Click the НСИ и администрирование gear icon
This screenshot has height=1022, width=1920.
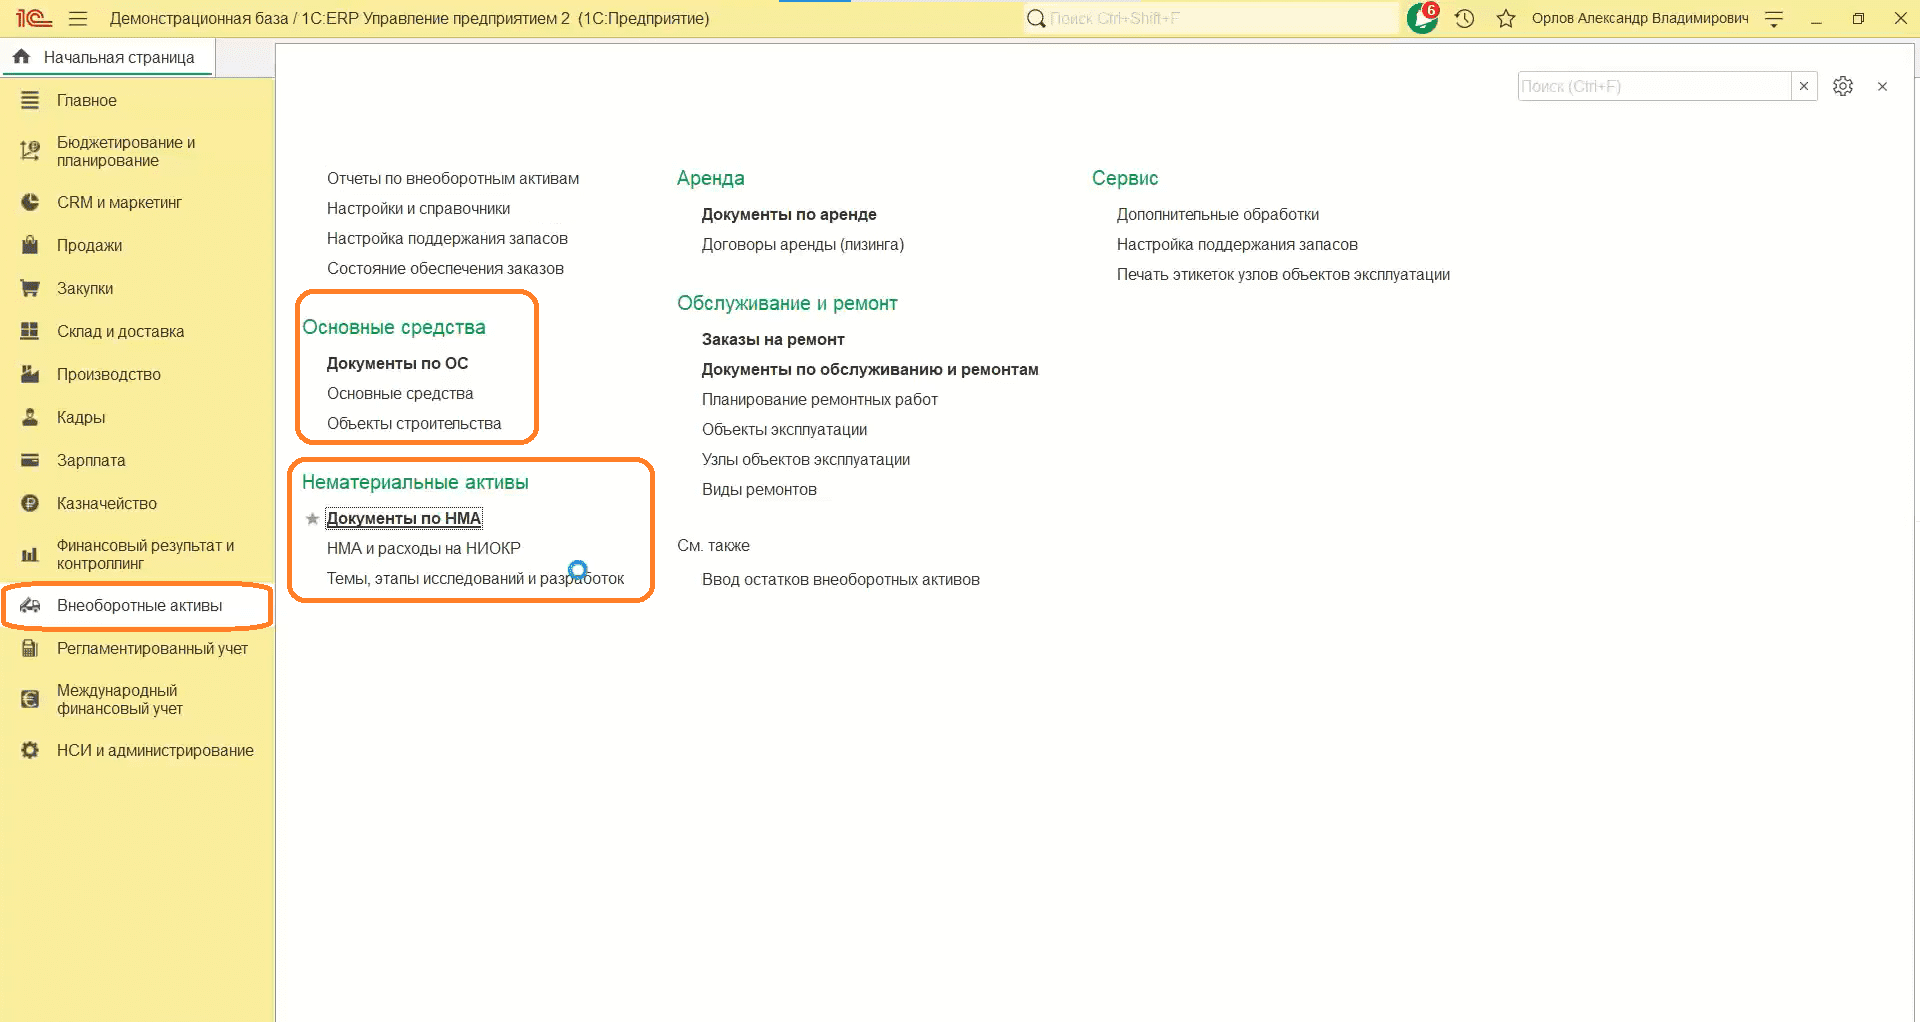[30, 750]
